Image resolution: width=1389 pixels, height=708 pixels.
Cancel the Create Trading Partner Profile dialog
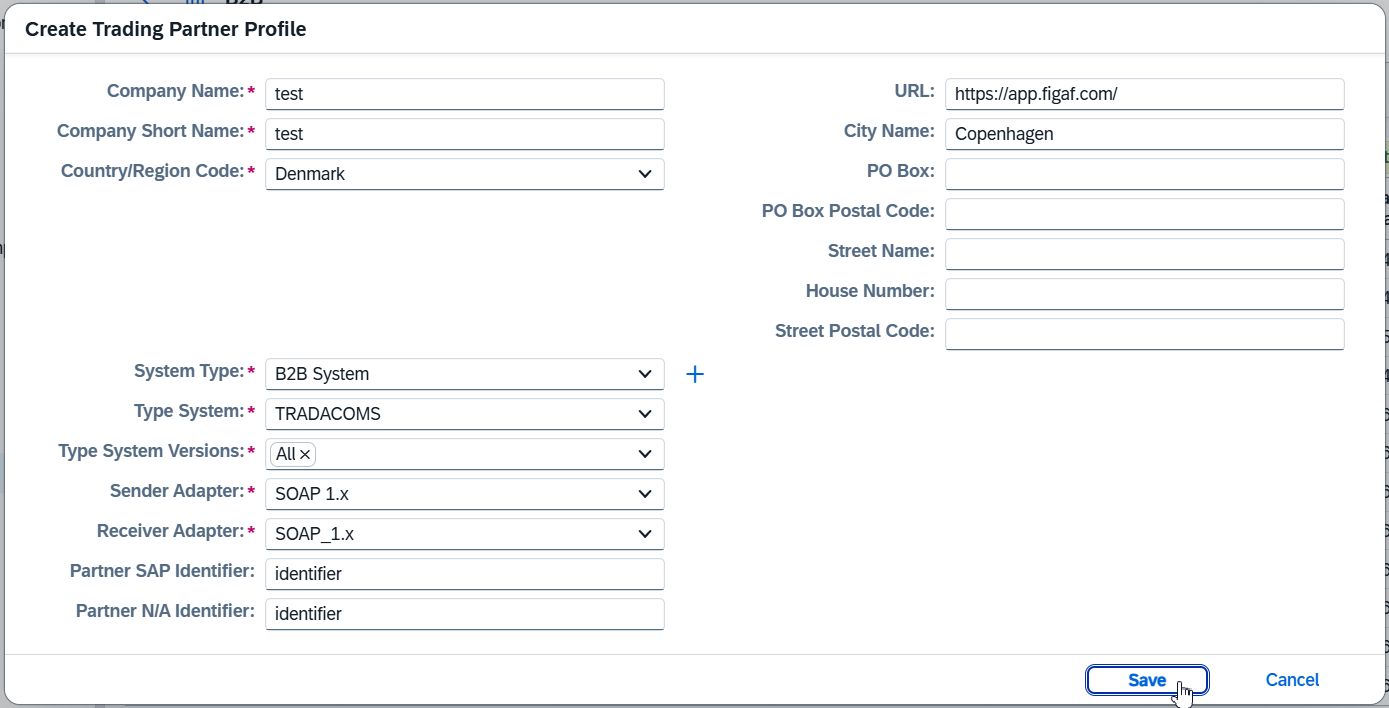(1292, 680)
